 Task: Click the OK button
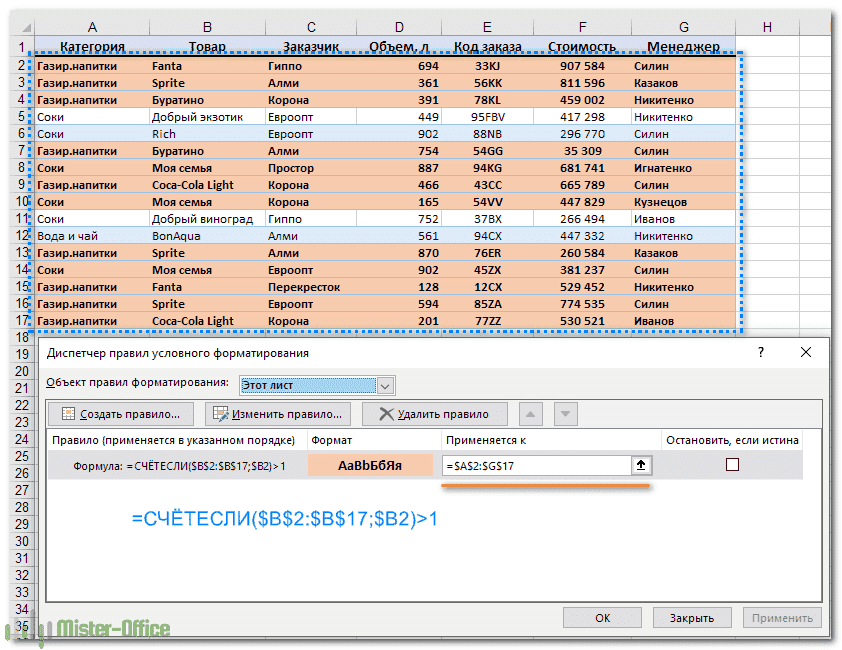click(x=602, y=618)
